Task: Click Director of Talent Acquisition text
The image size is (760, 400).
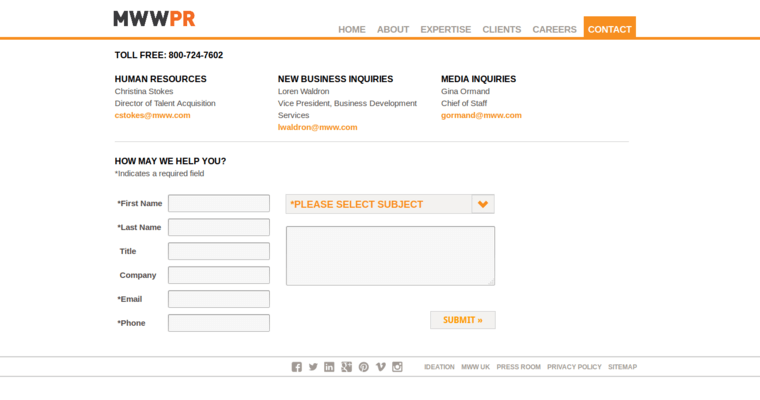Action: tap(165, 103)
